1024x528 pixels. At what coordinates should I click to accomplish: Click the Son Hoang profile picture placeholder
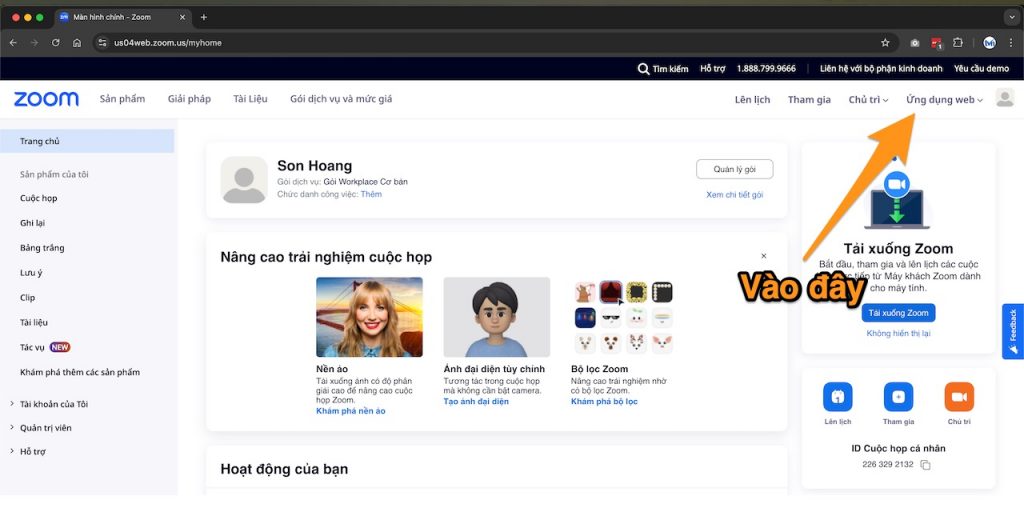click(244, 180)
